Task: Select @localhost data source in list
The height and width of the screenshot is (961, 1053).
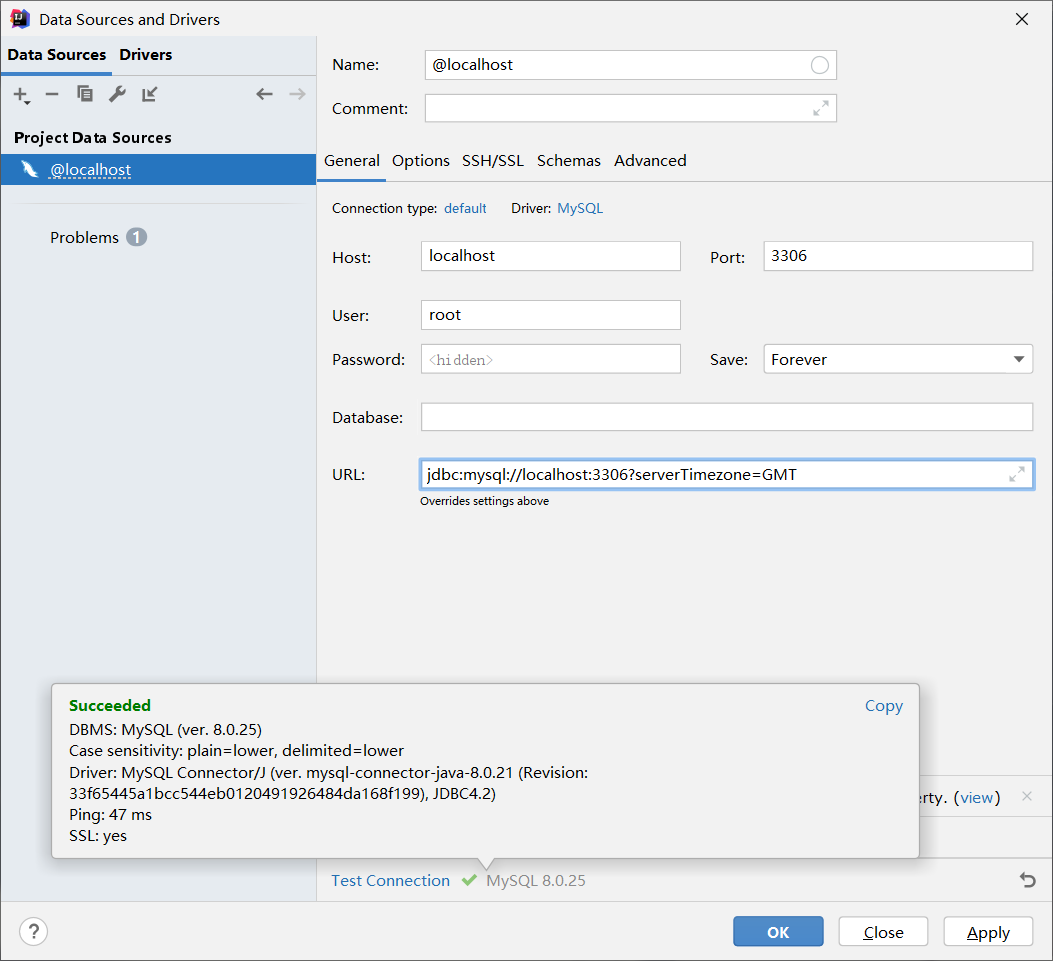Action: pyautogui.click(x=91, y=170)
